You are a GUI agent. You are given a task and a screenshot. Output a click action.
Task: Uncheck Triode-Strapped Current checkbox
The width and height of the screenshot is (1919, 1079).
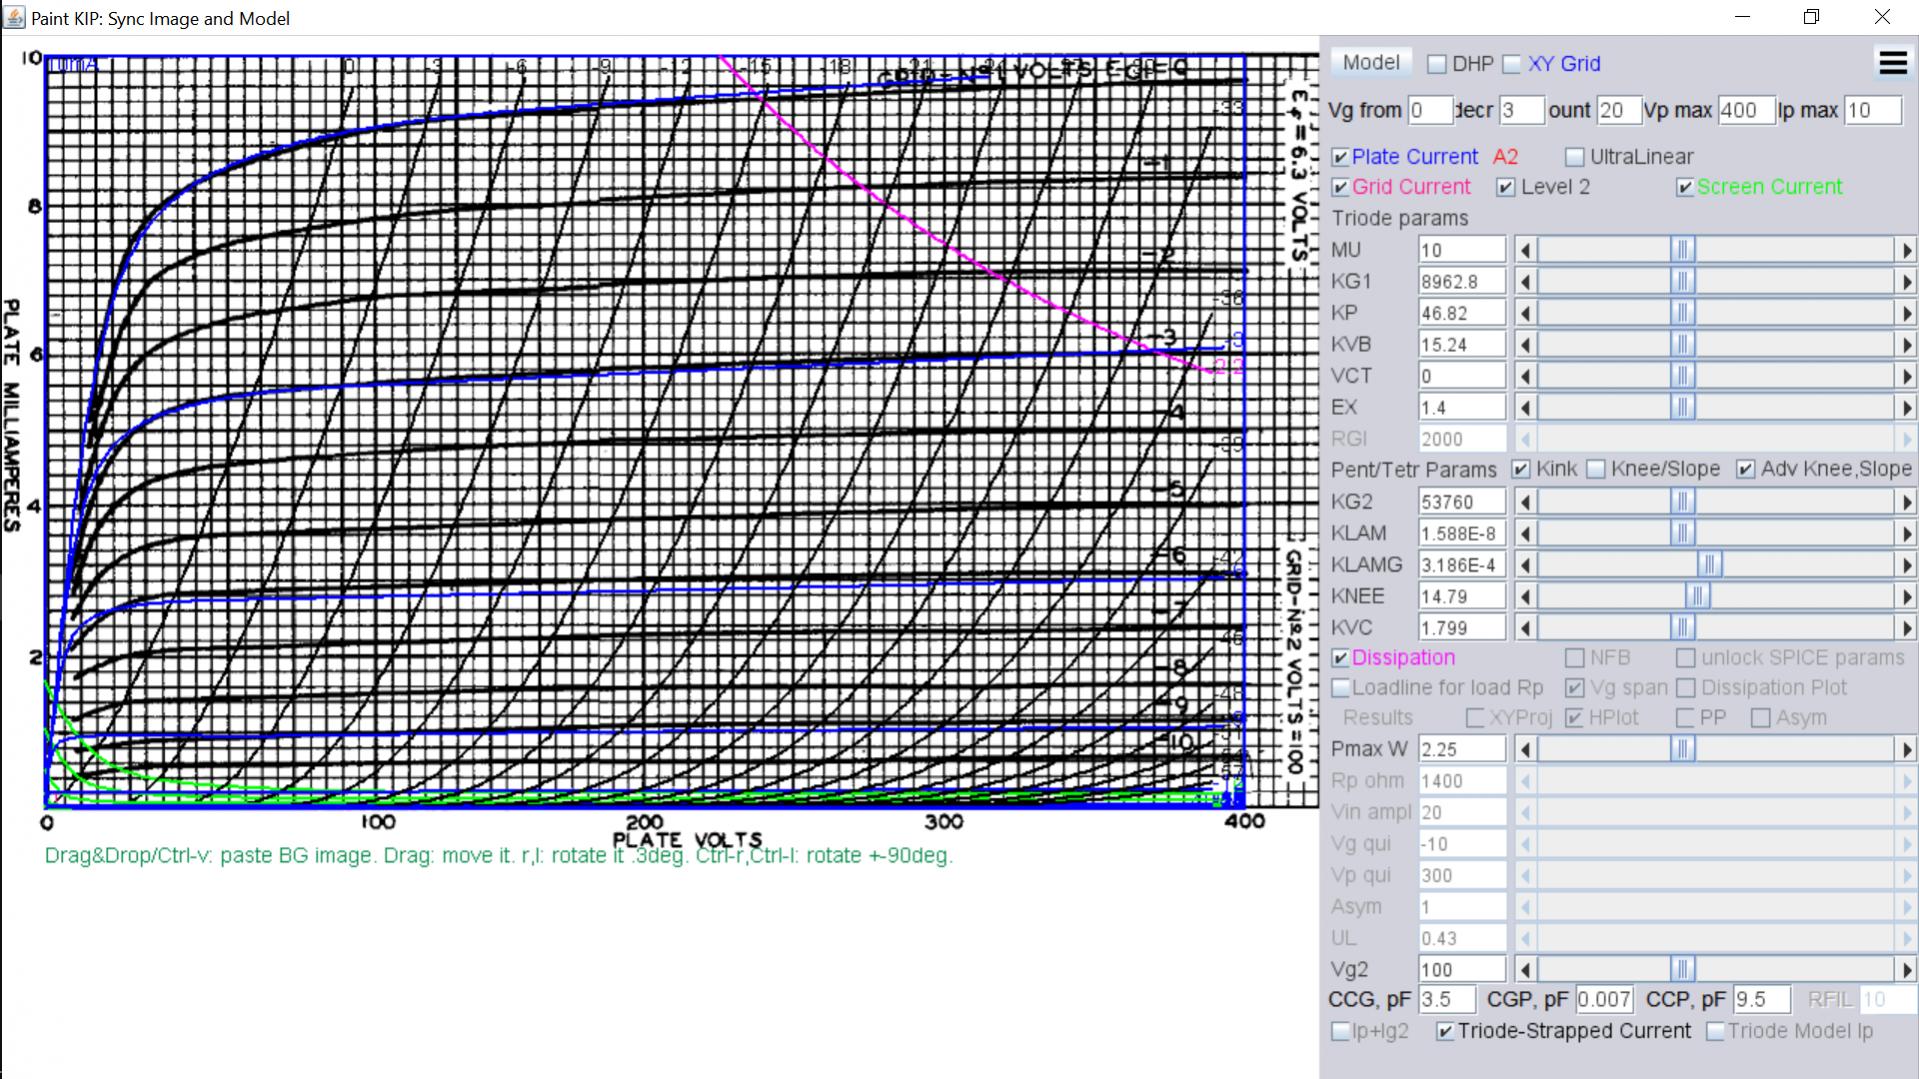point(1444,1031)
